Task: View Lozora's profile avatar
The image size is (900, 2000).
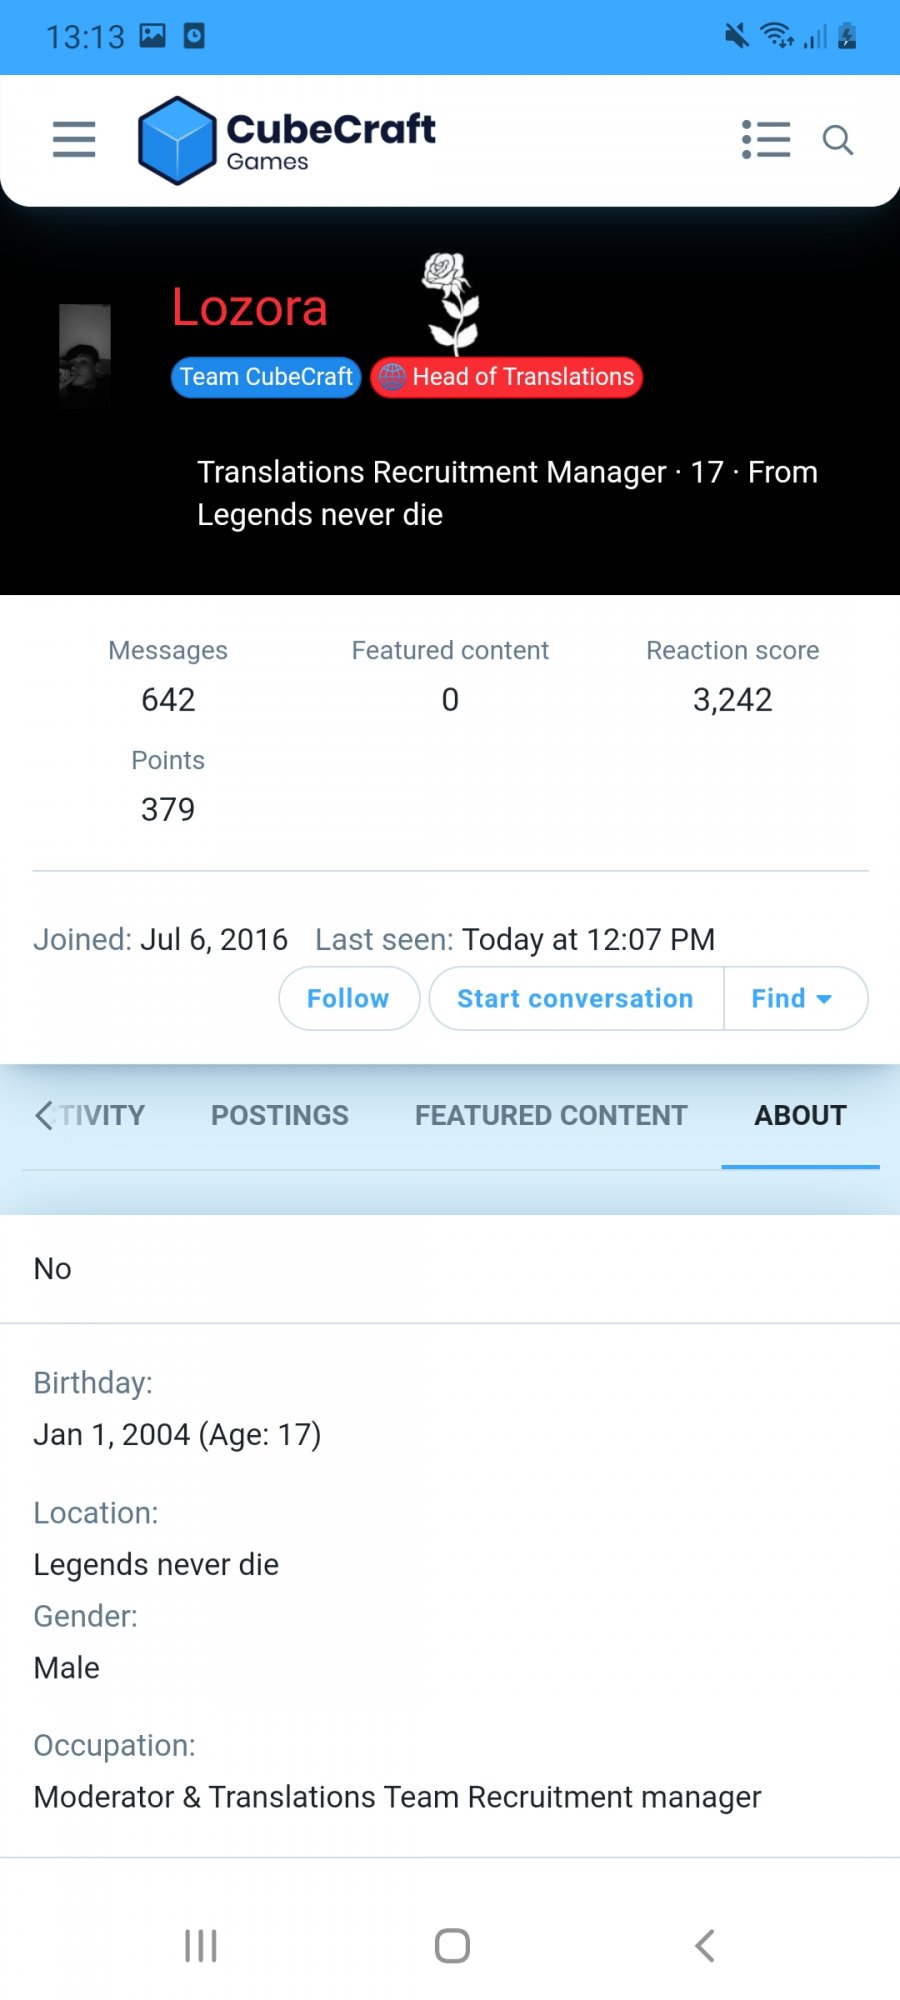Action: click(x=85, y=355)
